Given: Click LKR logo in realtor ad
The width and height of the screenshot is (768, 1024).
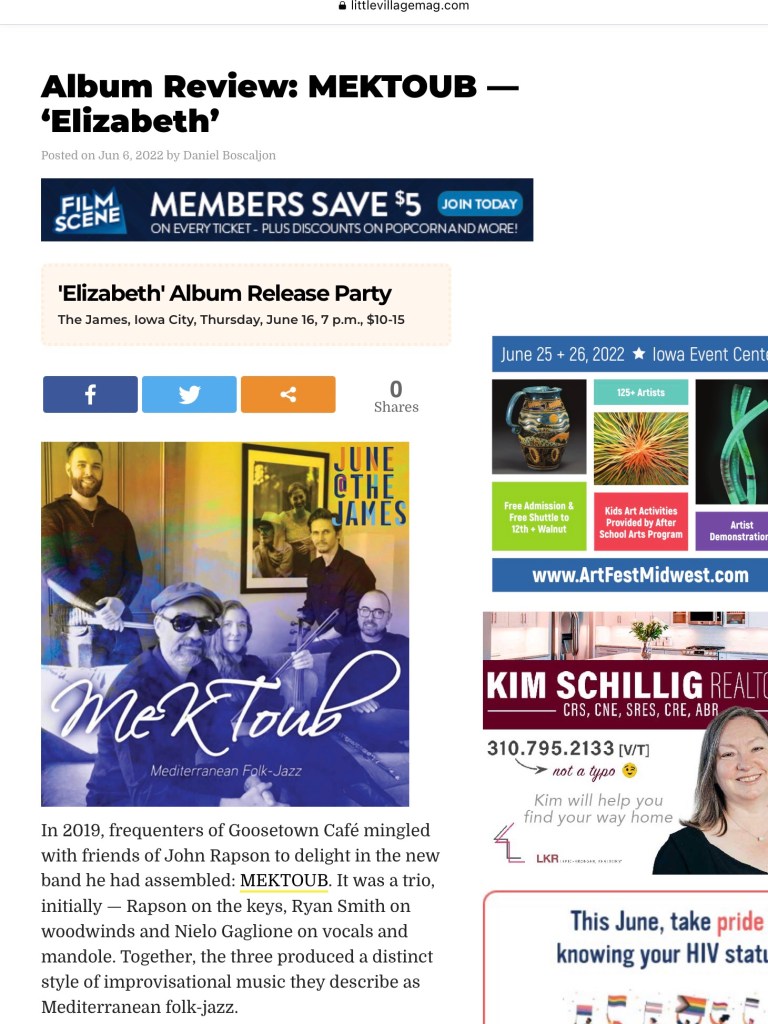Looking at the screenshot, I should pyautogui.click(x=547, y=858).
